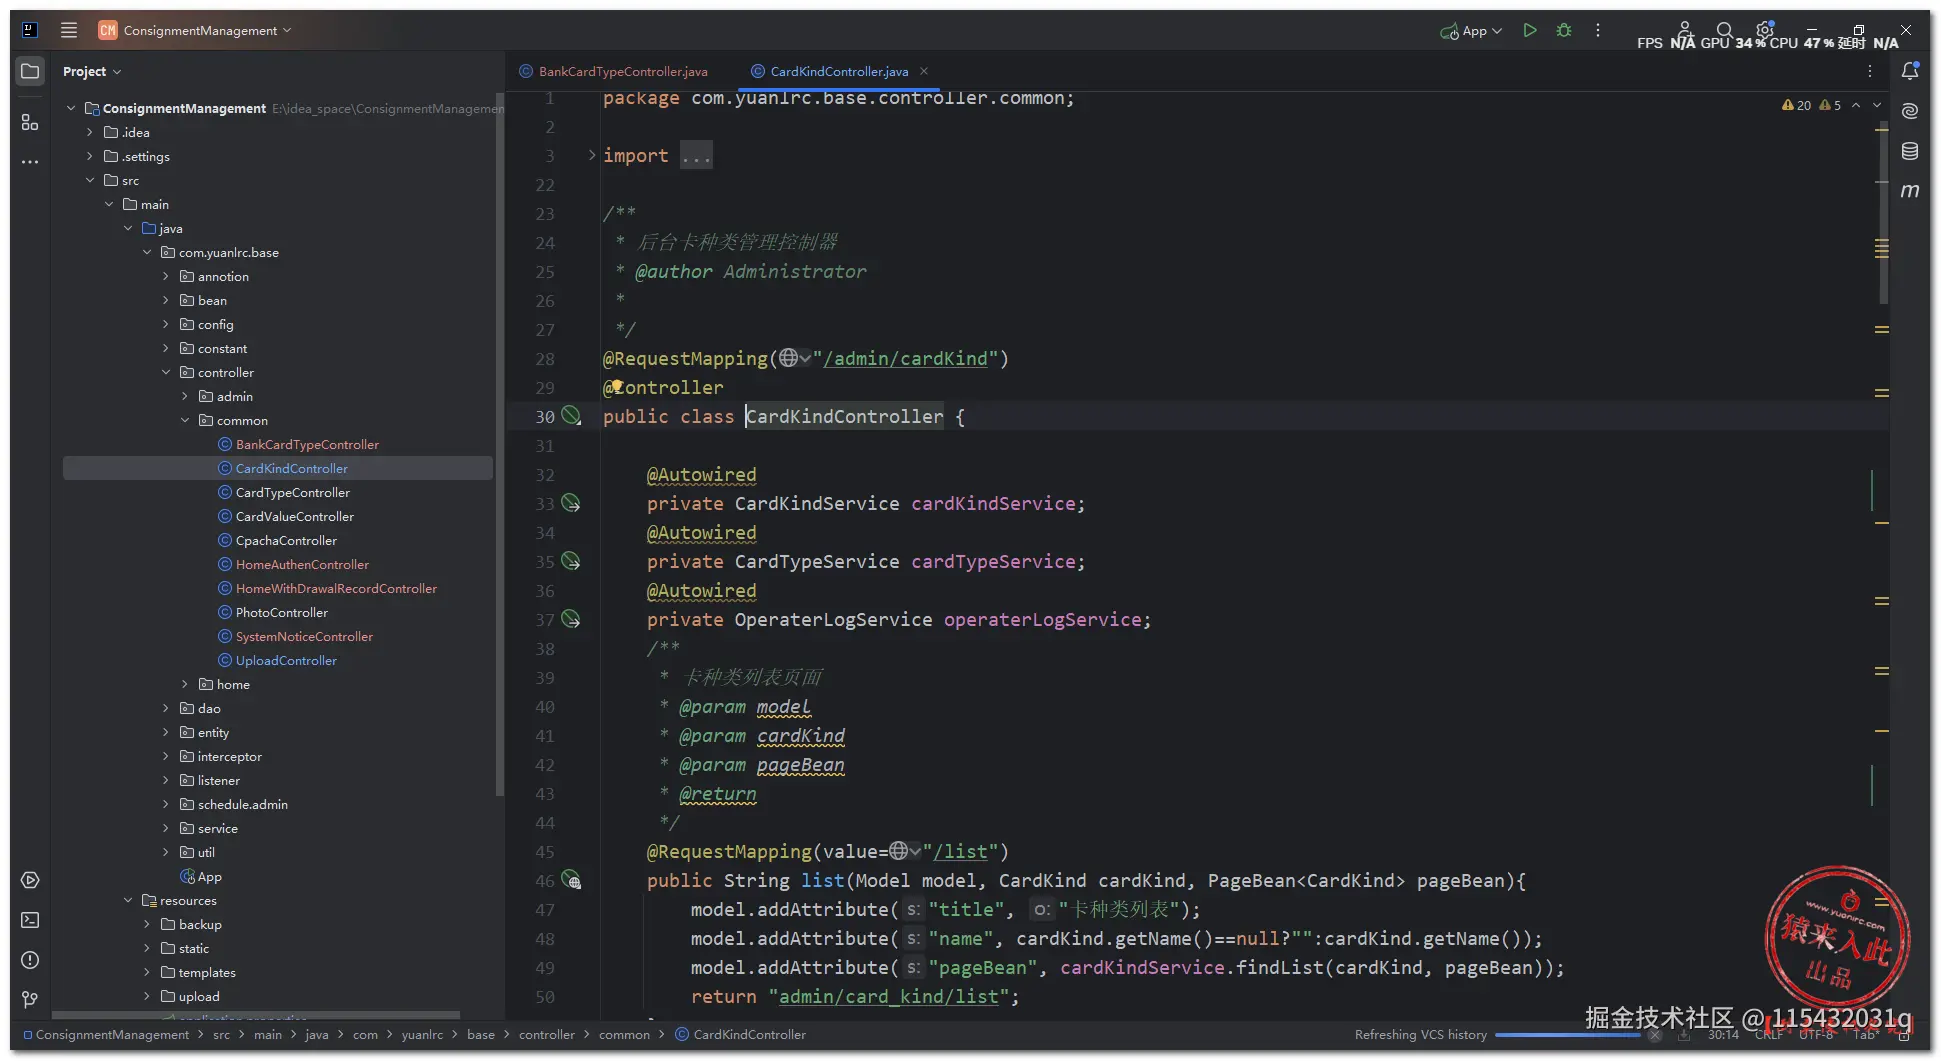Image resolution: width=1941 pixels, height=1061 pixels.
Task: Click the autowired gutter icon on line 35
Action: point(571,561)
